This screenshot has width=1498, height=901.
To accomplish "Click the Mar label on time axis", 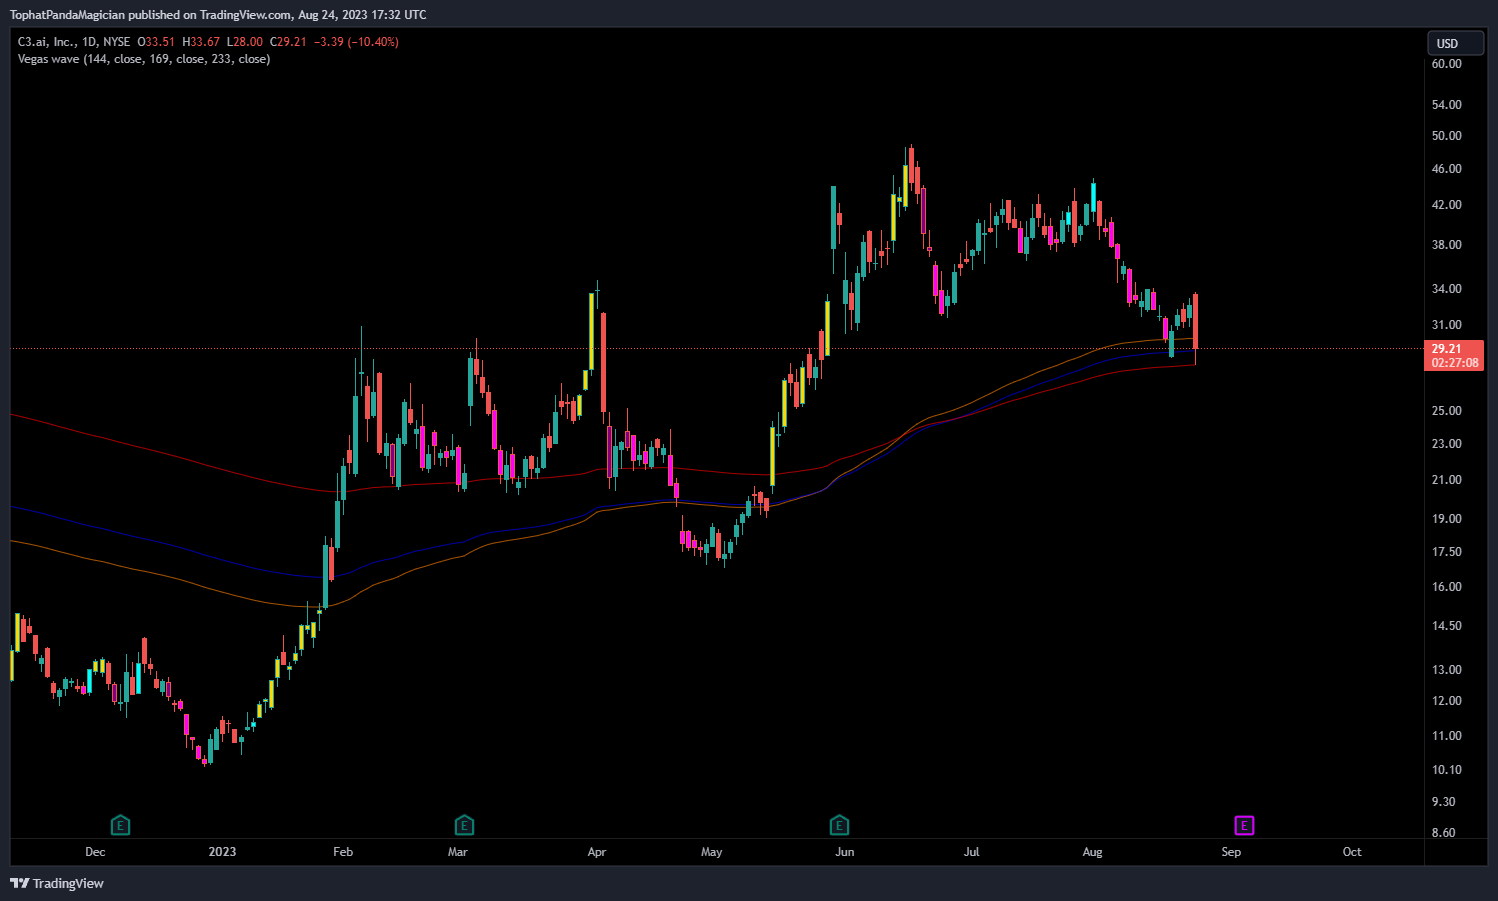I will pos(458,852).
